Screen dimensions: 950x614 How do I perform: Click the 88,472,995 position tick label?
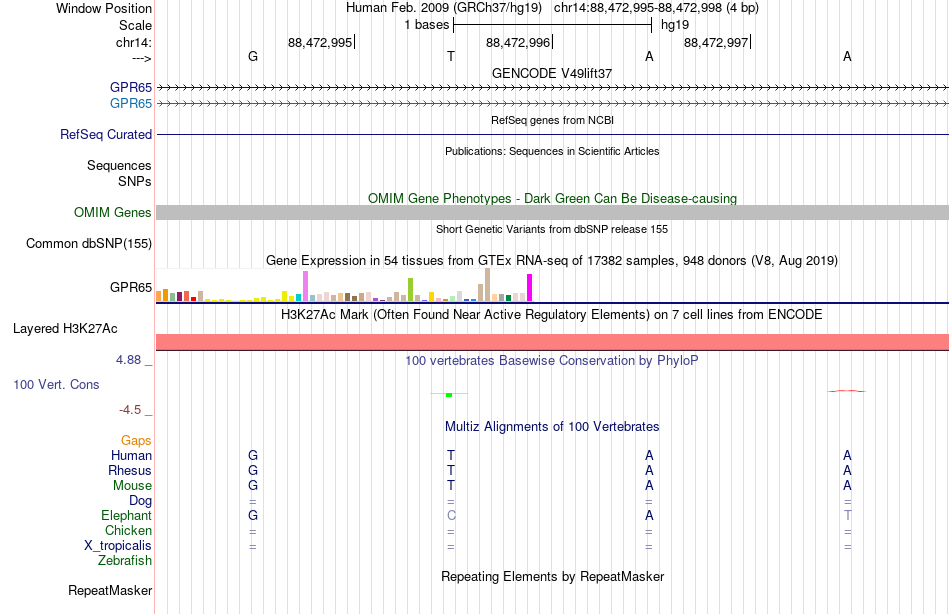pyautogui.click(x=320, y=42)
